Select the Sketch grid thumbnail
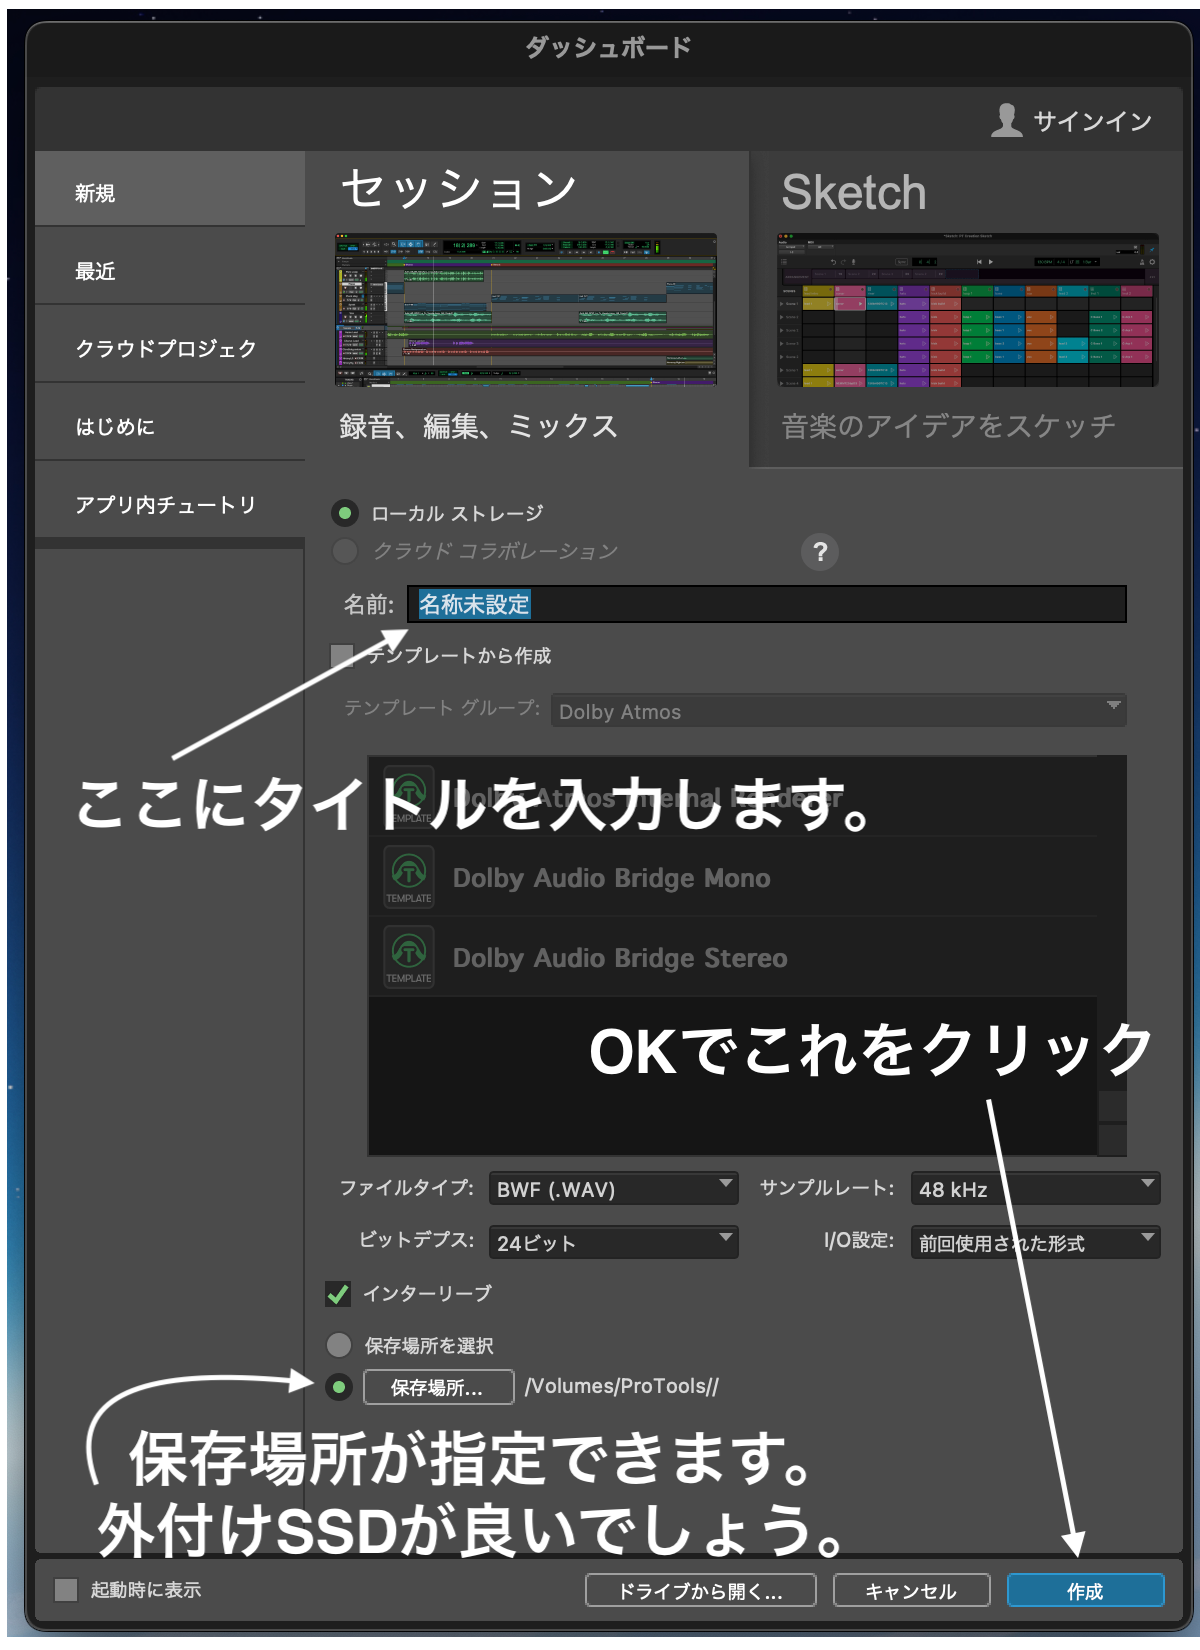Viewport: 1200px width, 1650px height. 967,310
